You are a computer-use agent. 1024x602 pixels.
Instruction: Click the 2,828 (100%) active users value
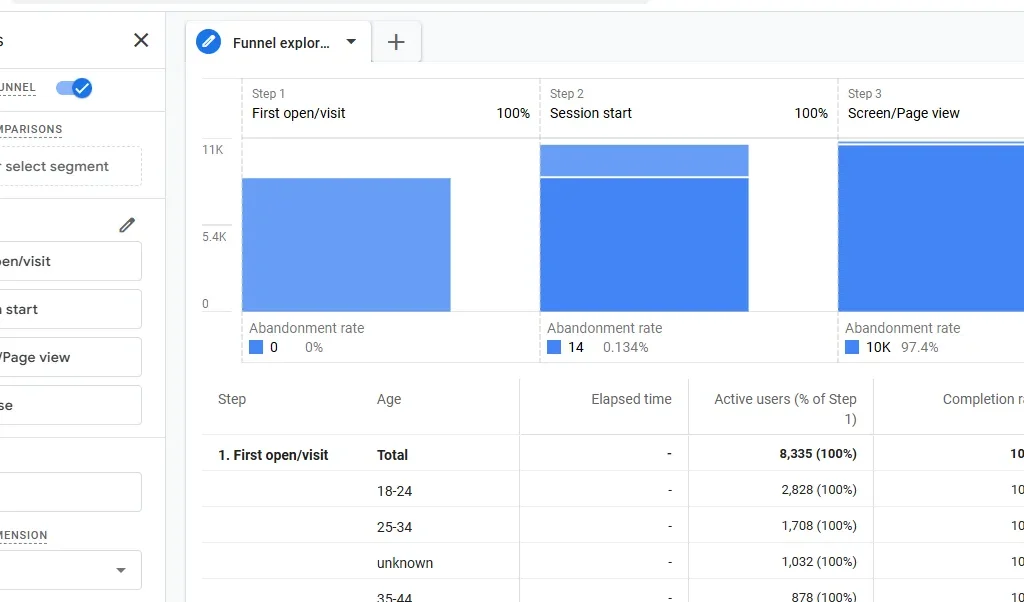pos(819,490)
